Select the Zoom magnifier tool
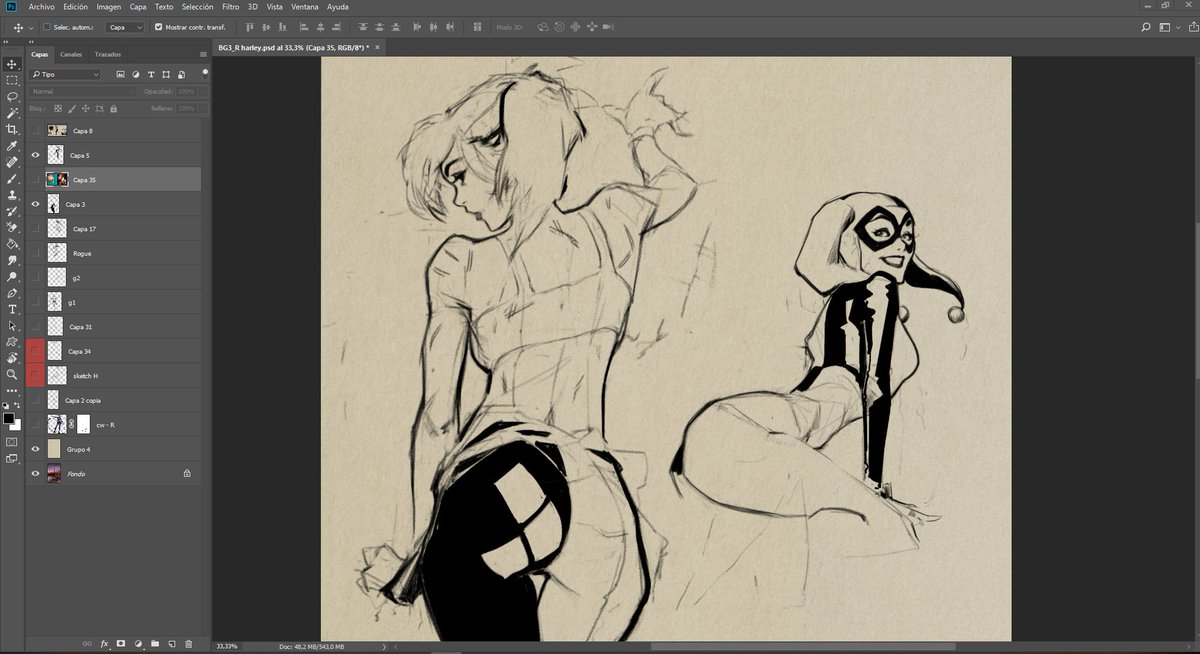The height and width of the screenshot is (654, 1200). tap(12, 374)
